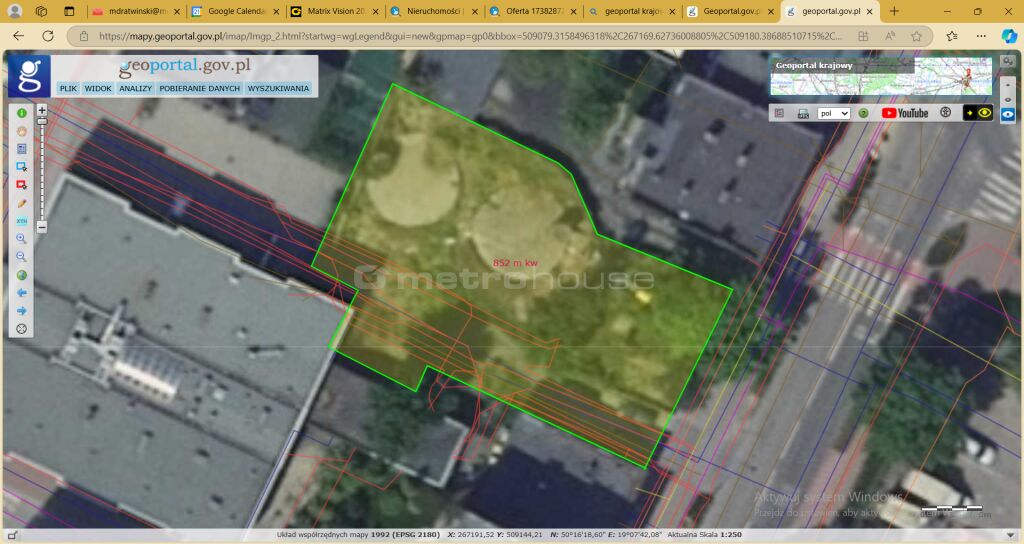Viewport: 1024px width, 544px height.
Task: Activate the pencil drawing tool
Action: [x=21, y=203]
